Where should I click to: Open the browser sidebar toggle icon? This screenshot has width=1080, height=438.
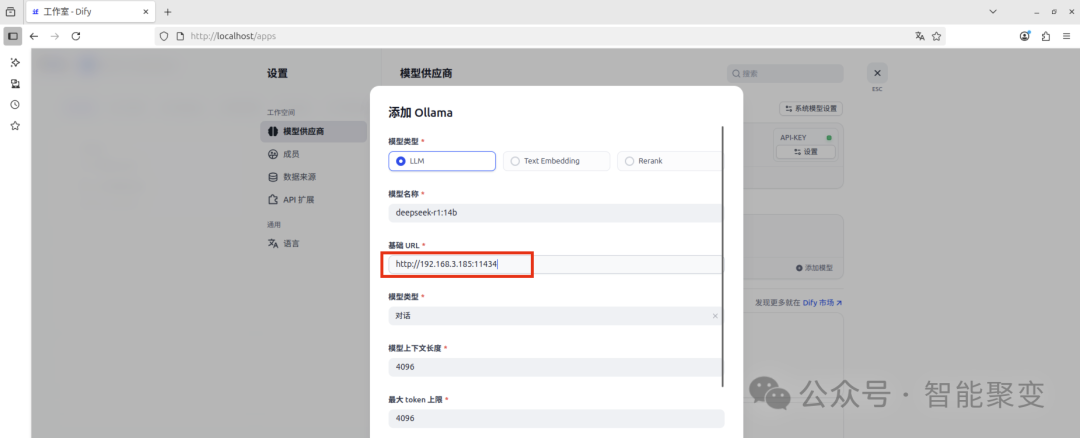12,36
